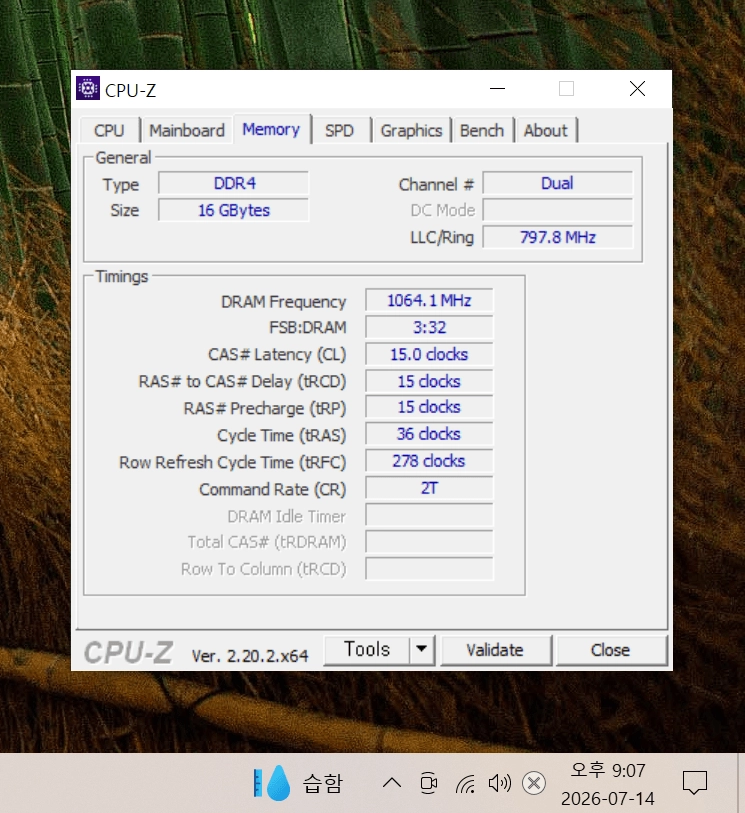
Task: Click the 습함 weather text in taskbar
Action: [x=323, y=783]
